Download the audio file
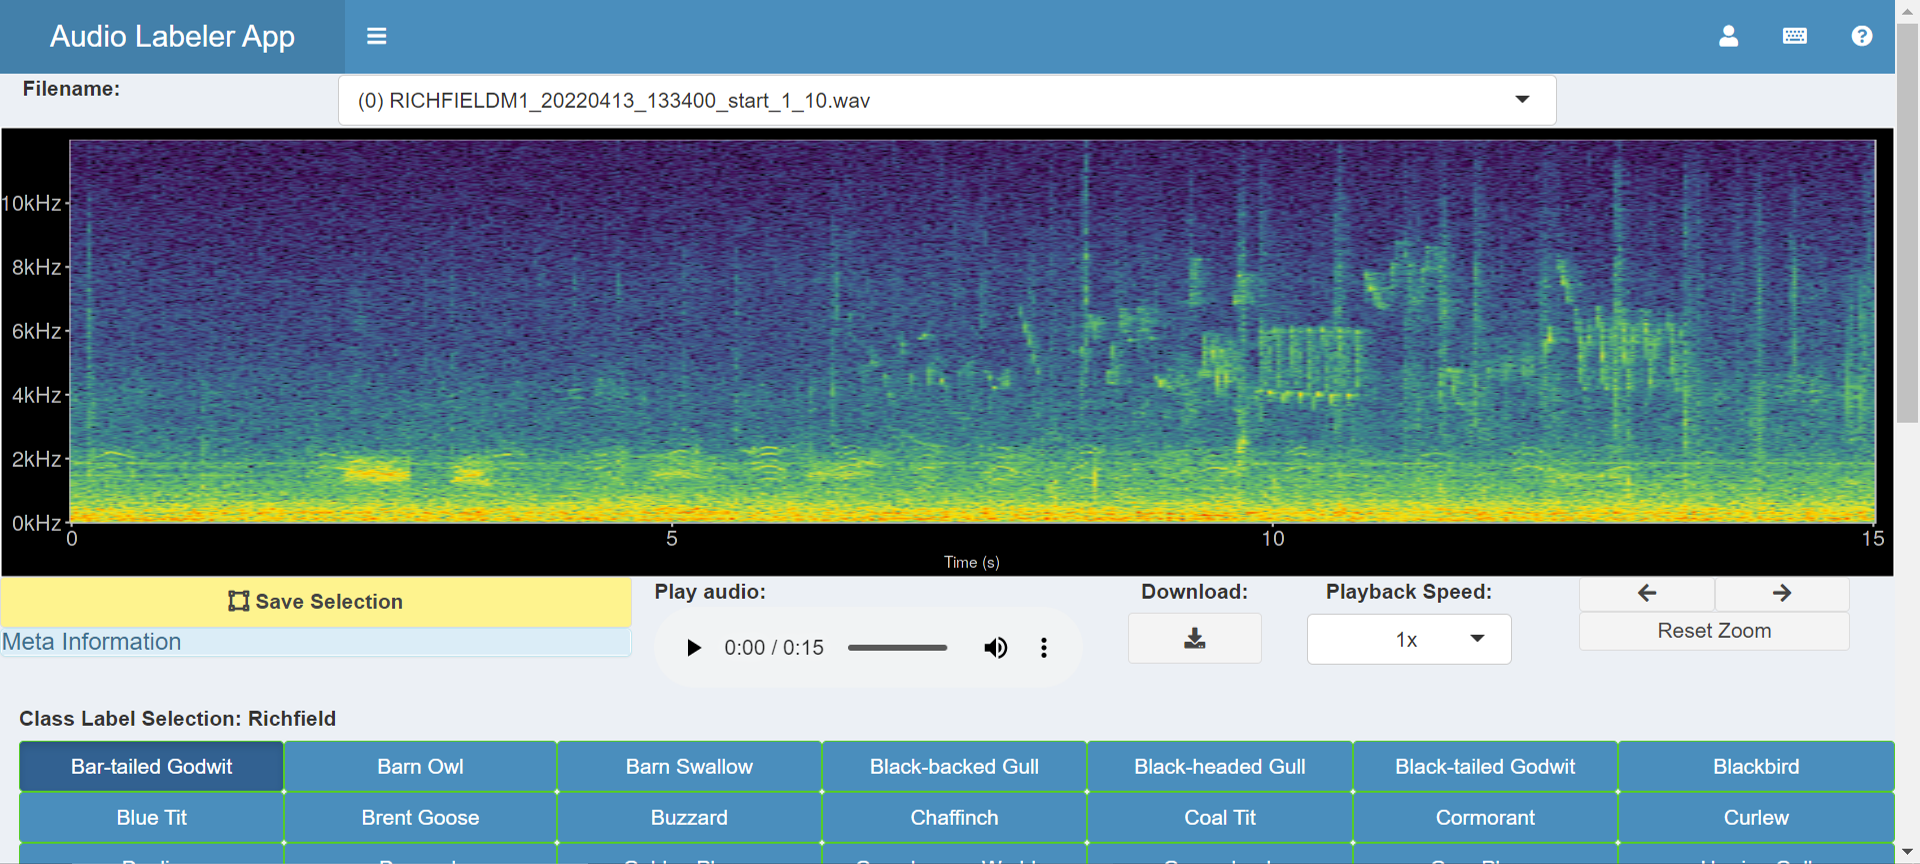This screenshot has height=864, width=1920. (x=1194, y=638)
